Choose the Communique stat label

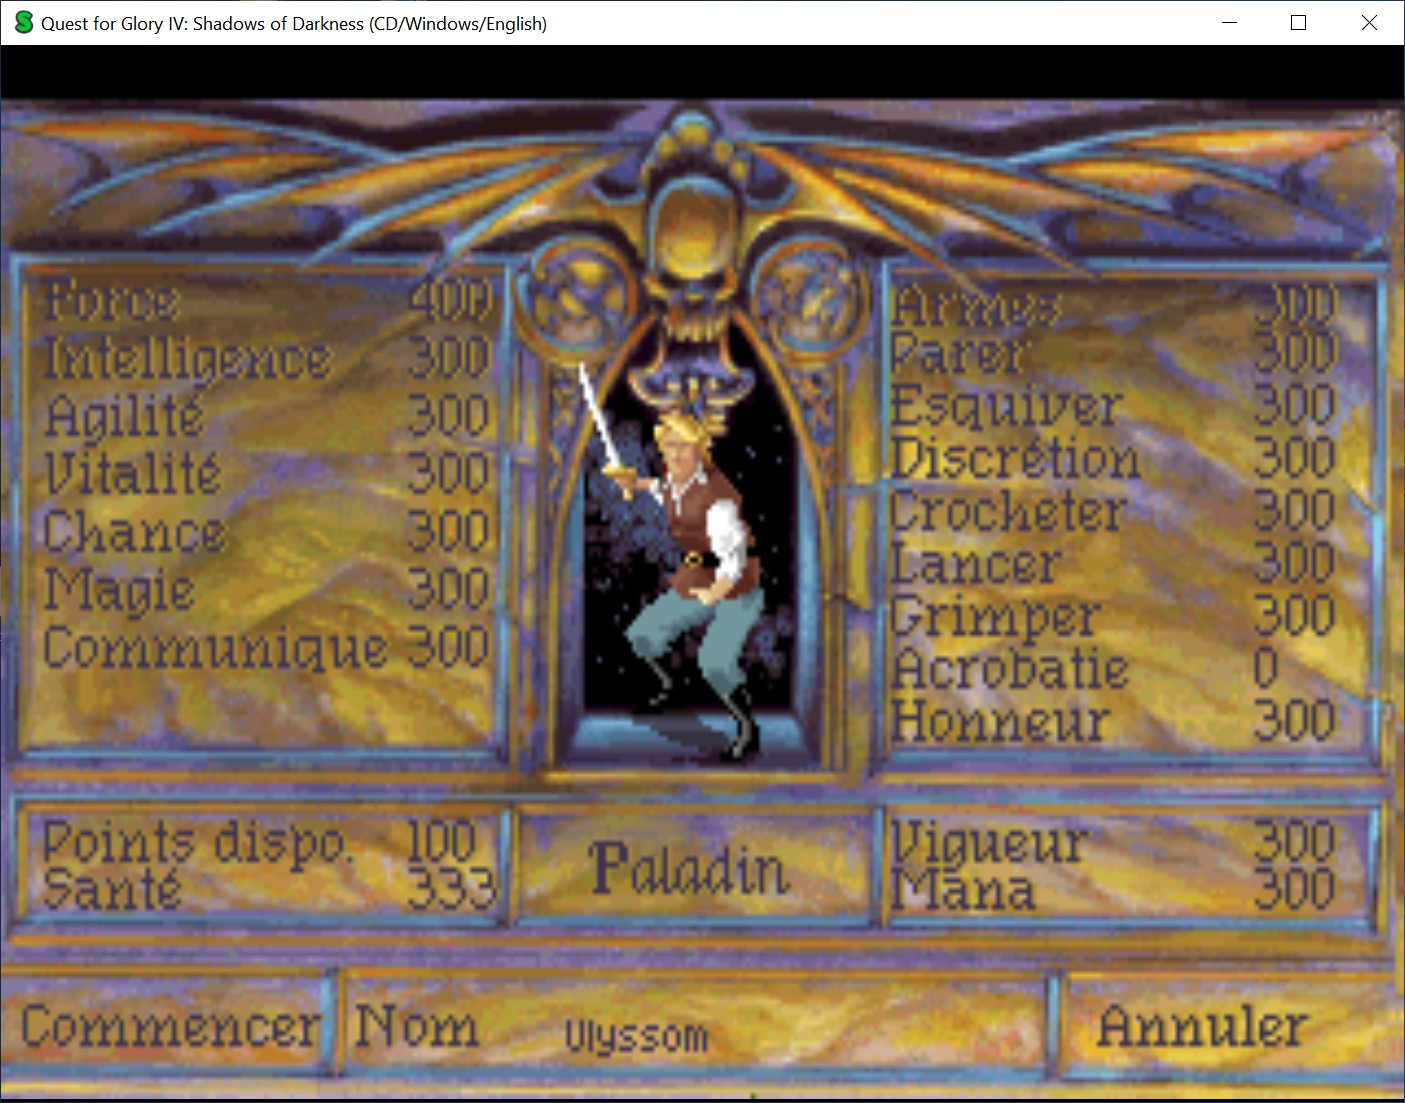point(215,648)
